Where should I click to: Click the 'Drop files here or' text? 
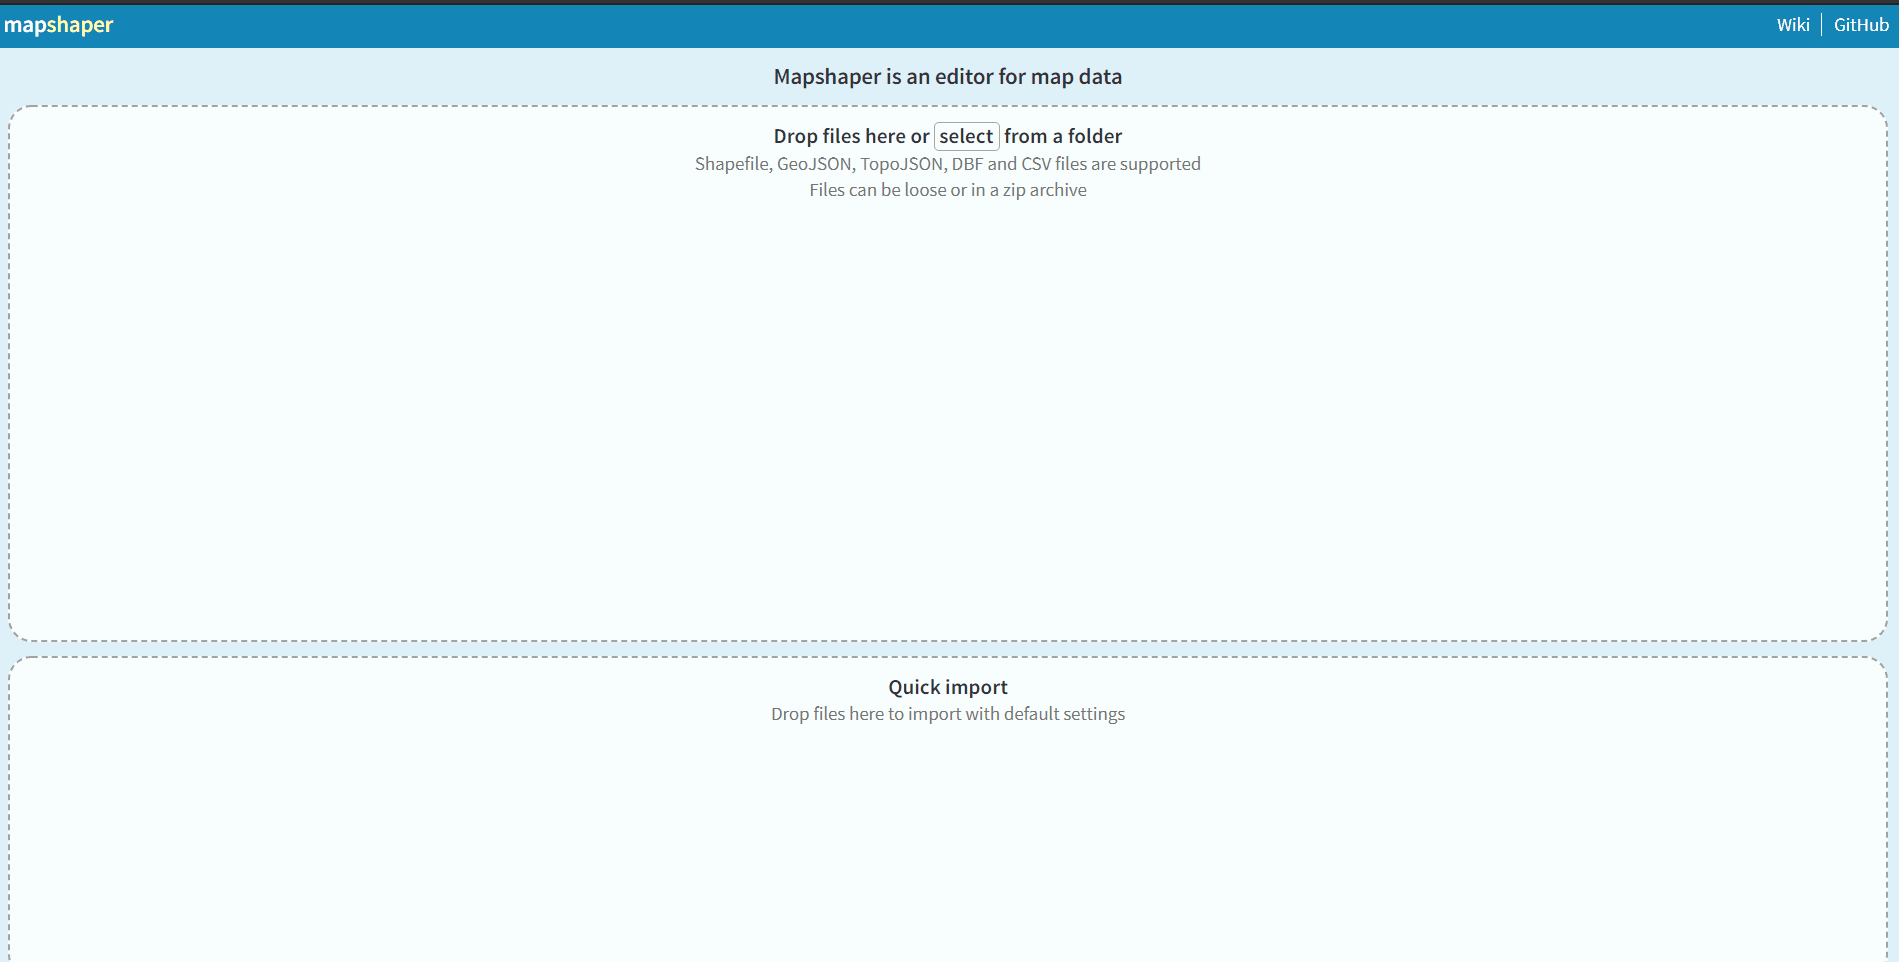click(x=850, y=136)
